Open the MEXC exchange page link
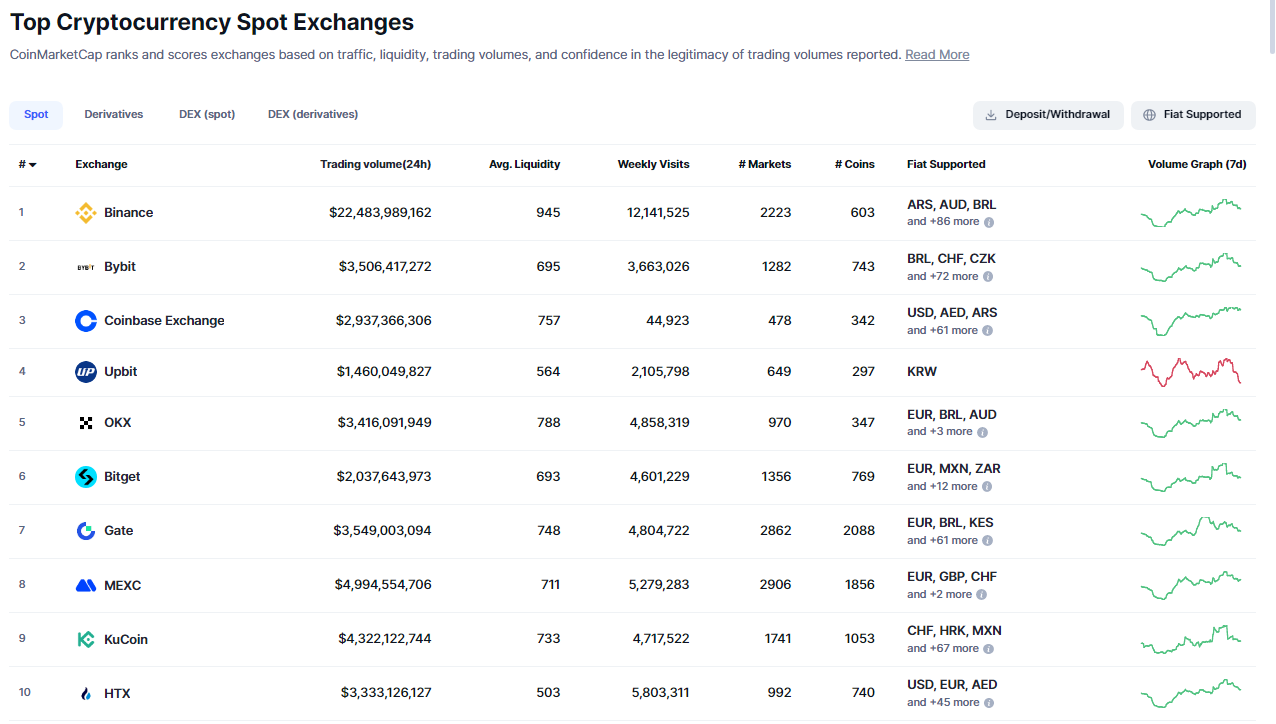The height and width of the screenshot is (724, 1276). coord(122,585)
